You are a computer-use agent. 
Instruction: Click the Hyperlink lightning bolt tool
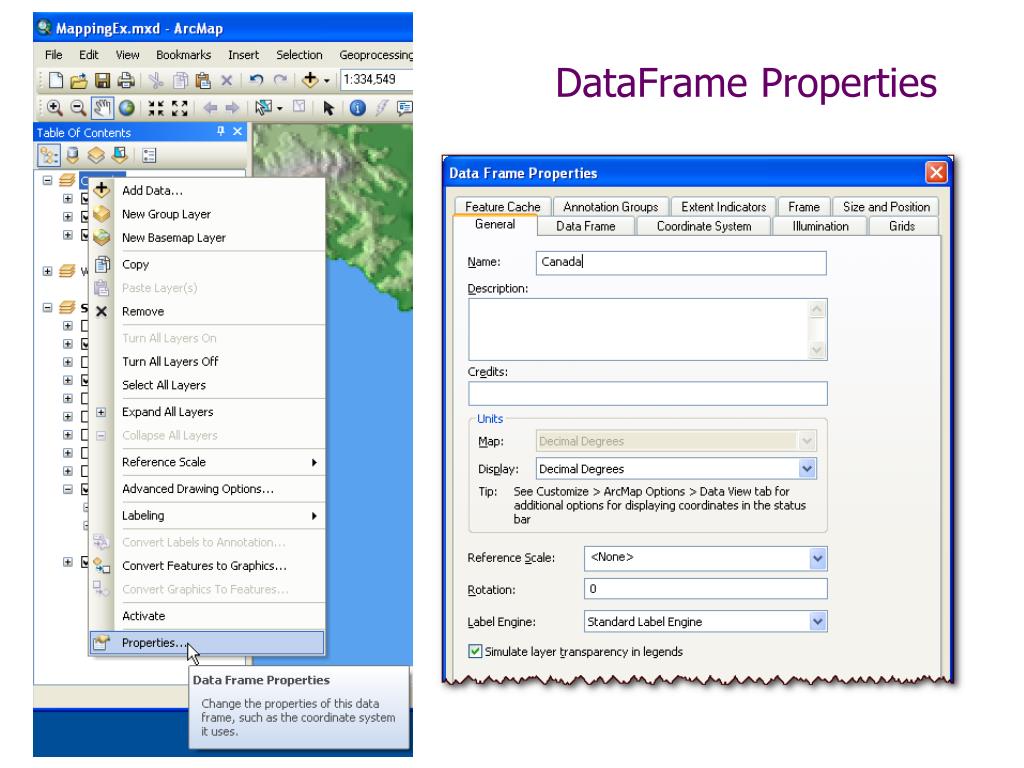point(381,108)
